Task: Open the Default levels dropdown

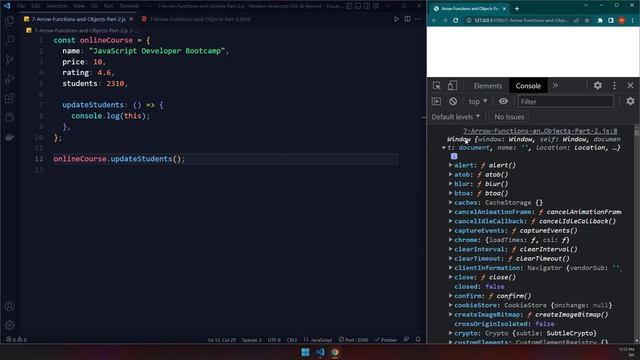Action: coord(456,117)
